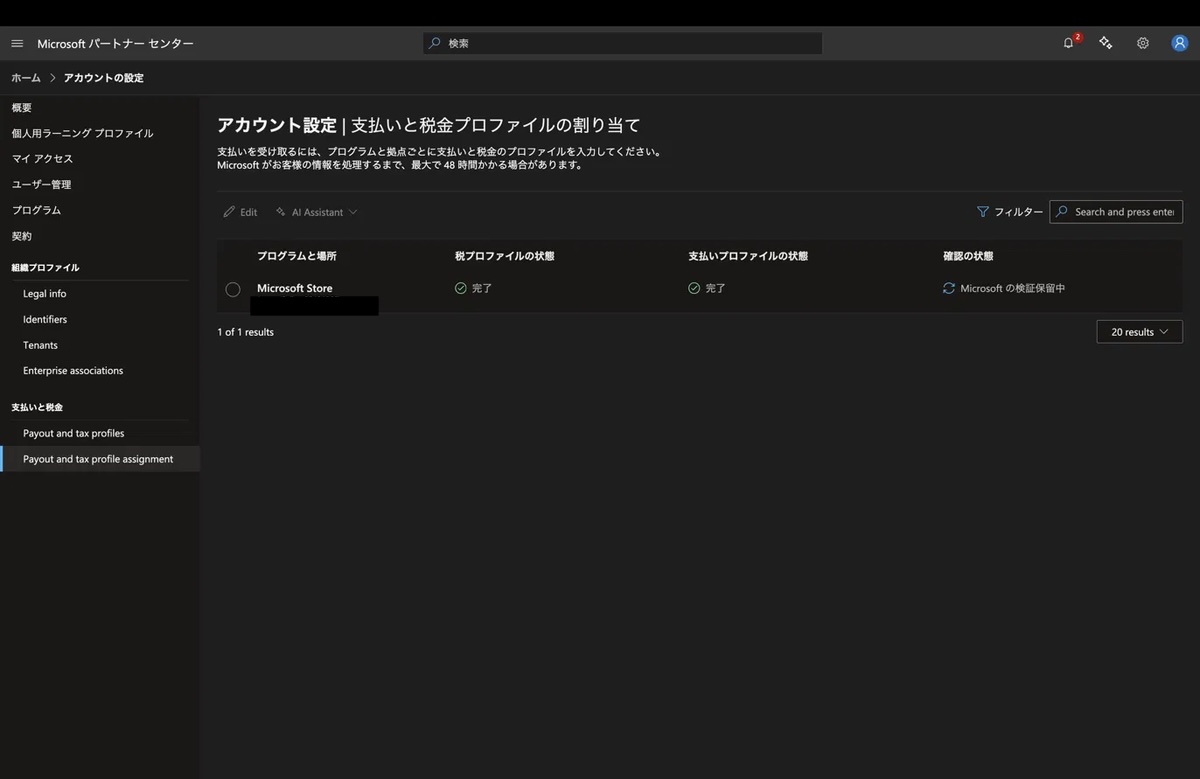
Task: Open the notifications bell
Action: coord(1068,43)
